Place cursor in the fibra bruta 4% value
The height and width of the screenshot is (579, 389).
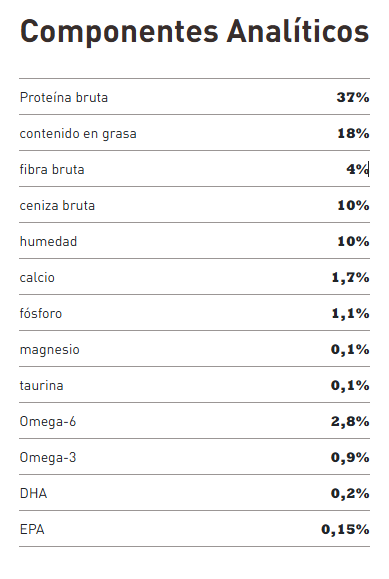358,169
